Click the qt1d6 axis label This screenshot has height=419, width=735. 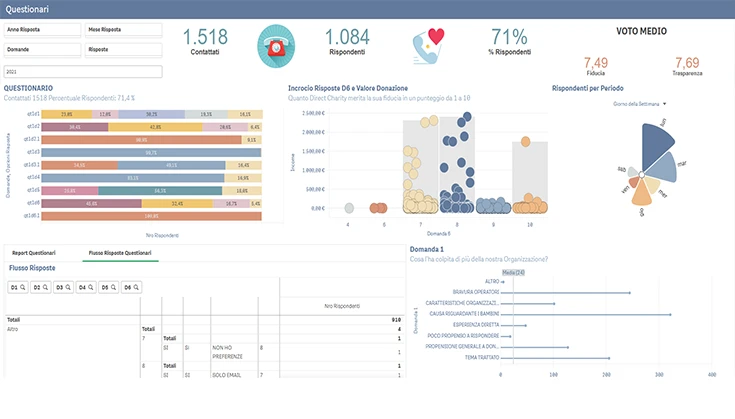click(x=33, y=203)
